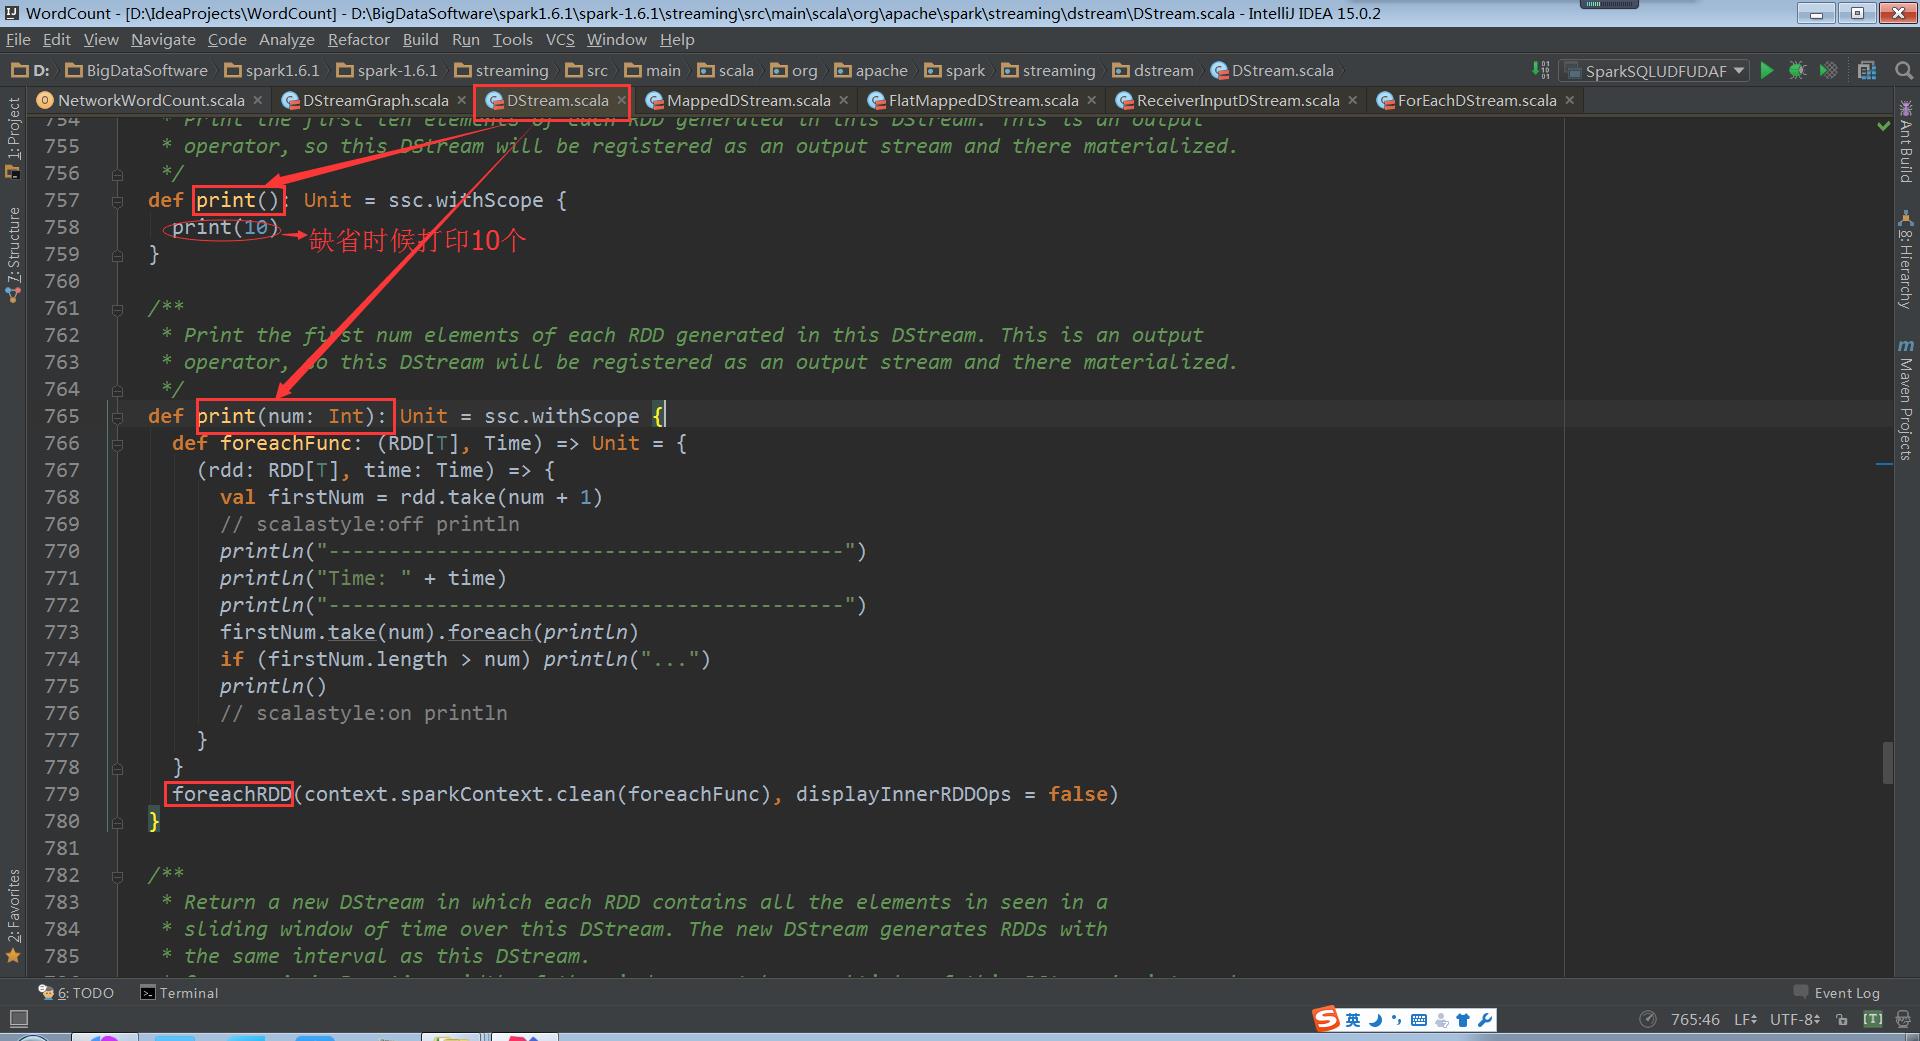Switch to ReceiverInputDStream.scala tab
This screenshot has height=1041, width=1920.
1237,100
